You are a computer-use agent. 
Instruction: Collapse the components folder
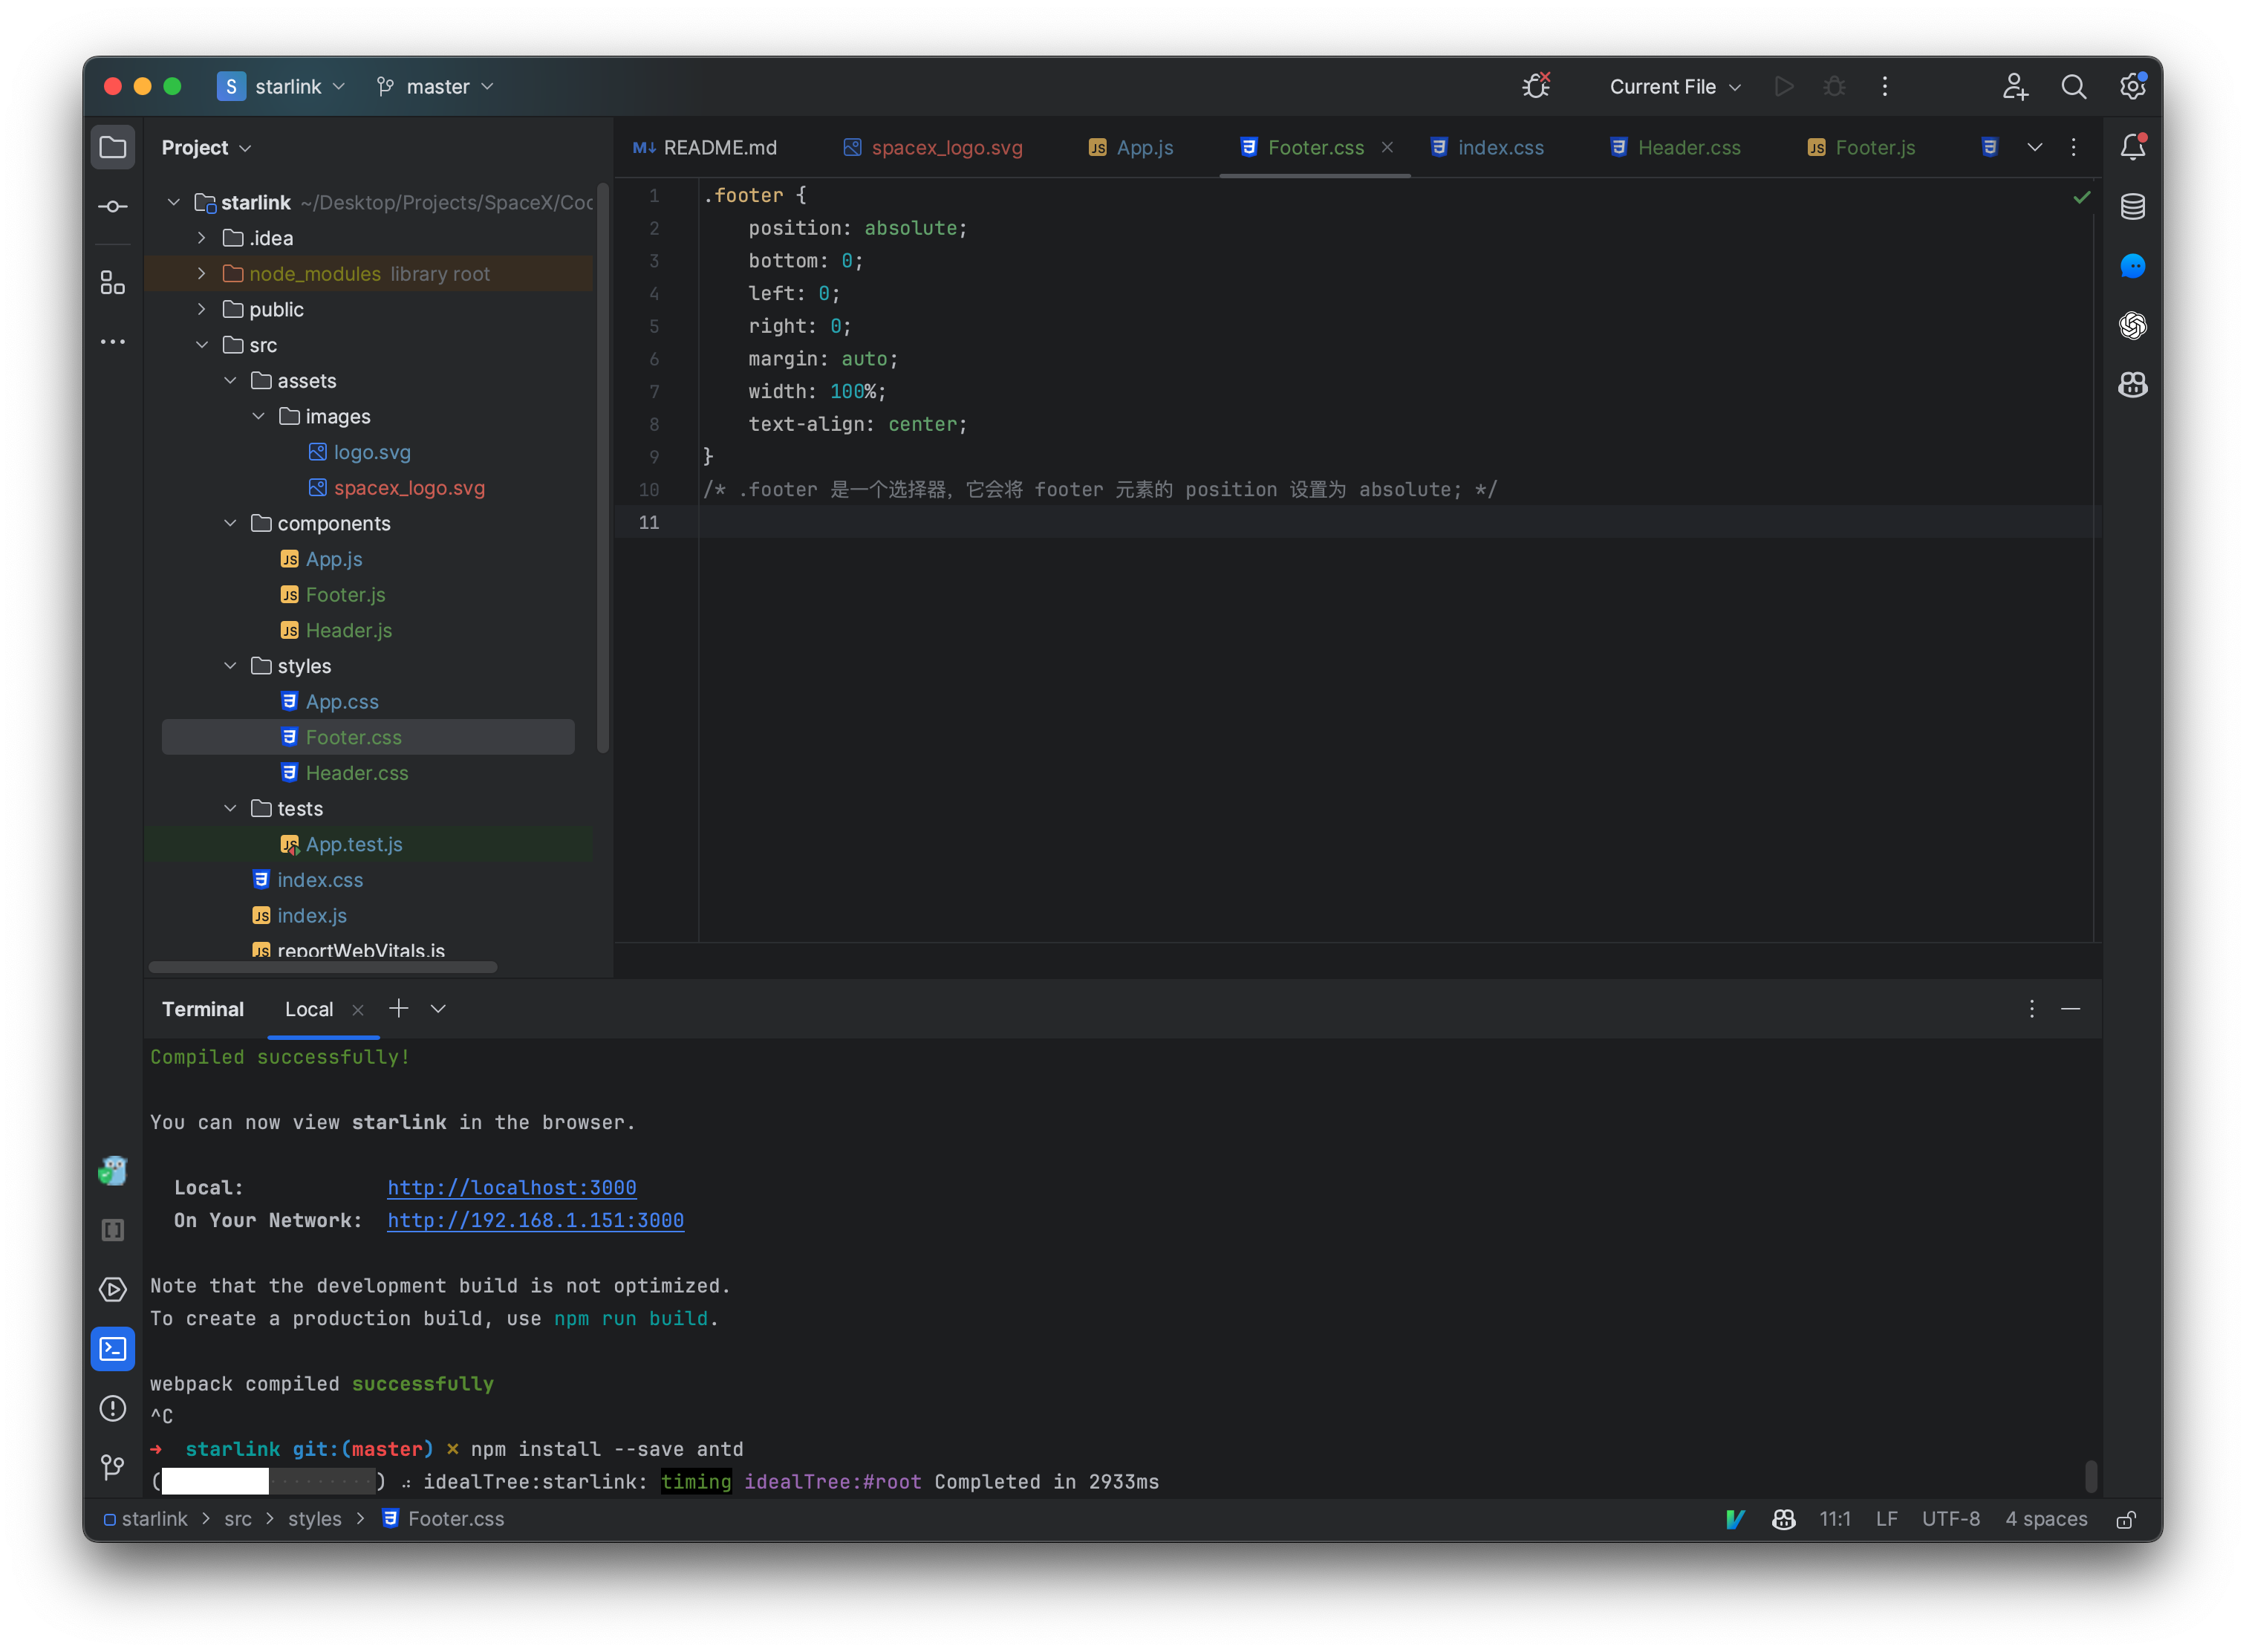tap(231, 523)
